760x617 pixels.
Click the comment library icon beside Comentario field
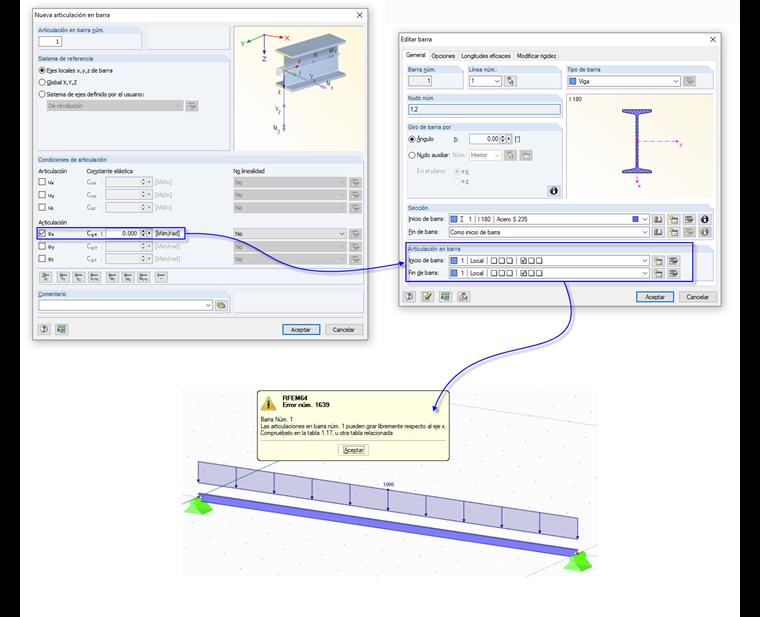(x=222, y=305)
